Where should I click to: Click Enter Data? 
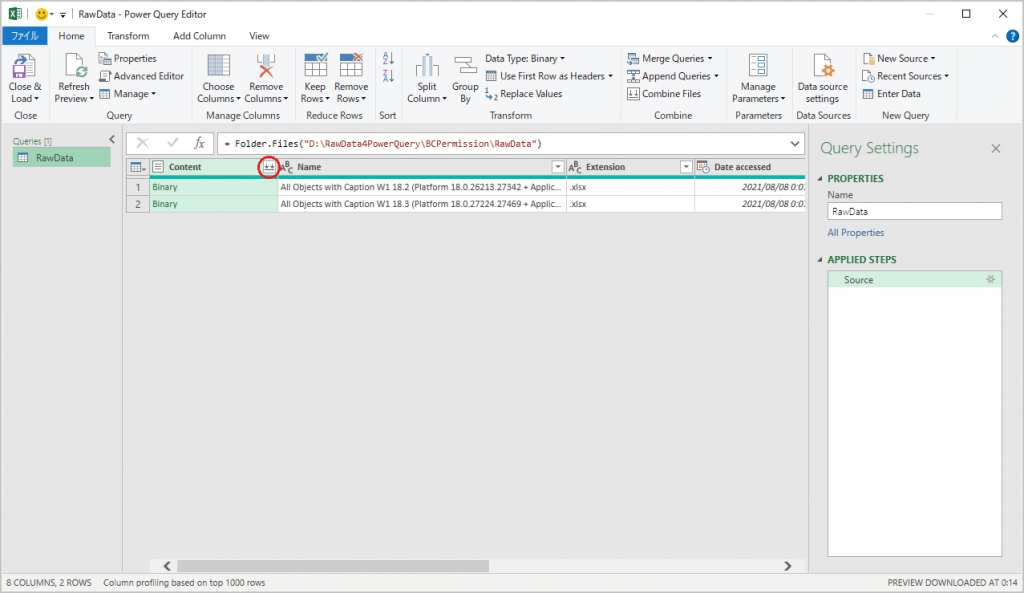891,94
